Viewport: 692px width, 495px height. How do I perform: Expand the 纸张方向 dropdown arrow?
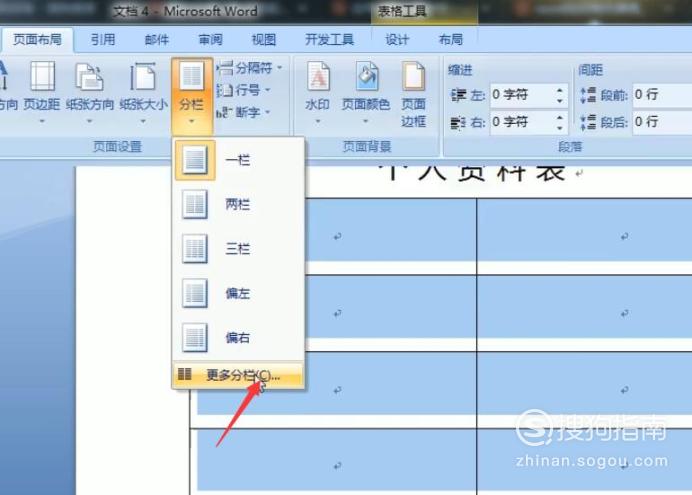tap(90, 121)
